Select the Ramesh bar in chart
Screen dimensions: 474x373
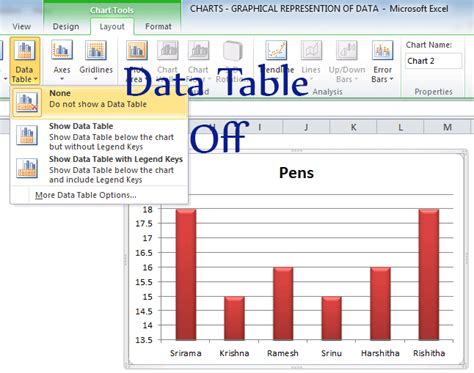click(x=283, y=304)
